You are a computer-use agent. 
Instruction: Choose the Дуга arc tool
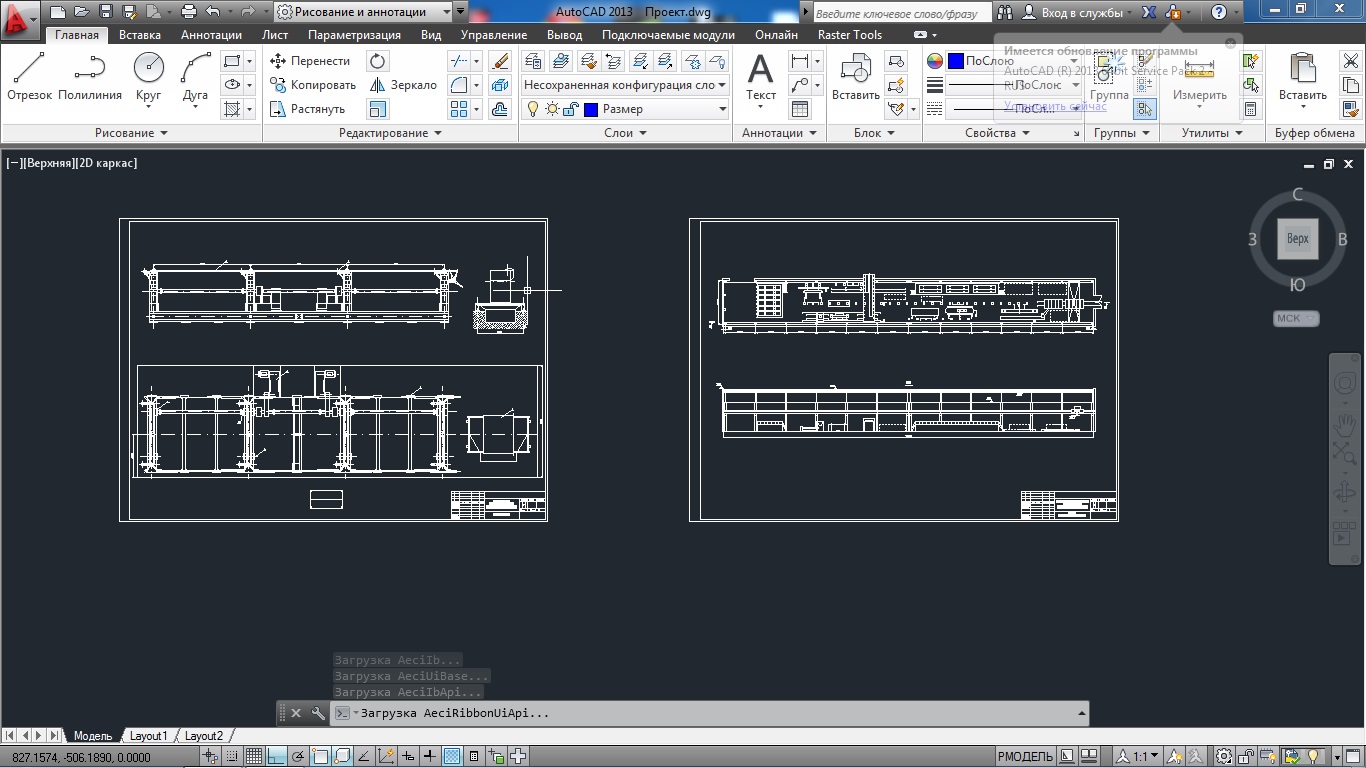pos(195,78)
